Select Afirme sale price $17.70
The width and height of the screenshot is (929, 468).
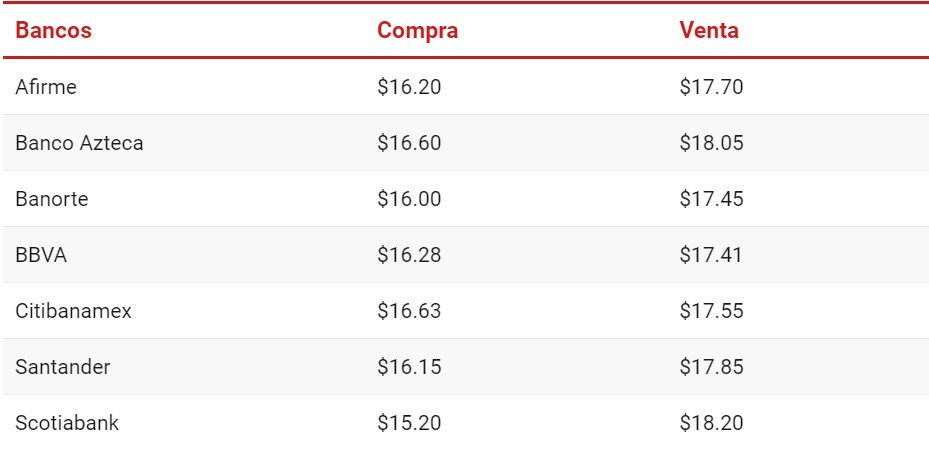coord(712,87)
